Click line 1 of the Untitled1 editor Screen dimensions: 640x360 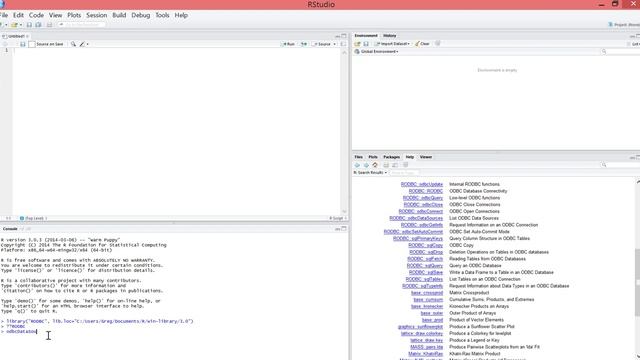(176, 51)
